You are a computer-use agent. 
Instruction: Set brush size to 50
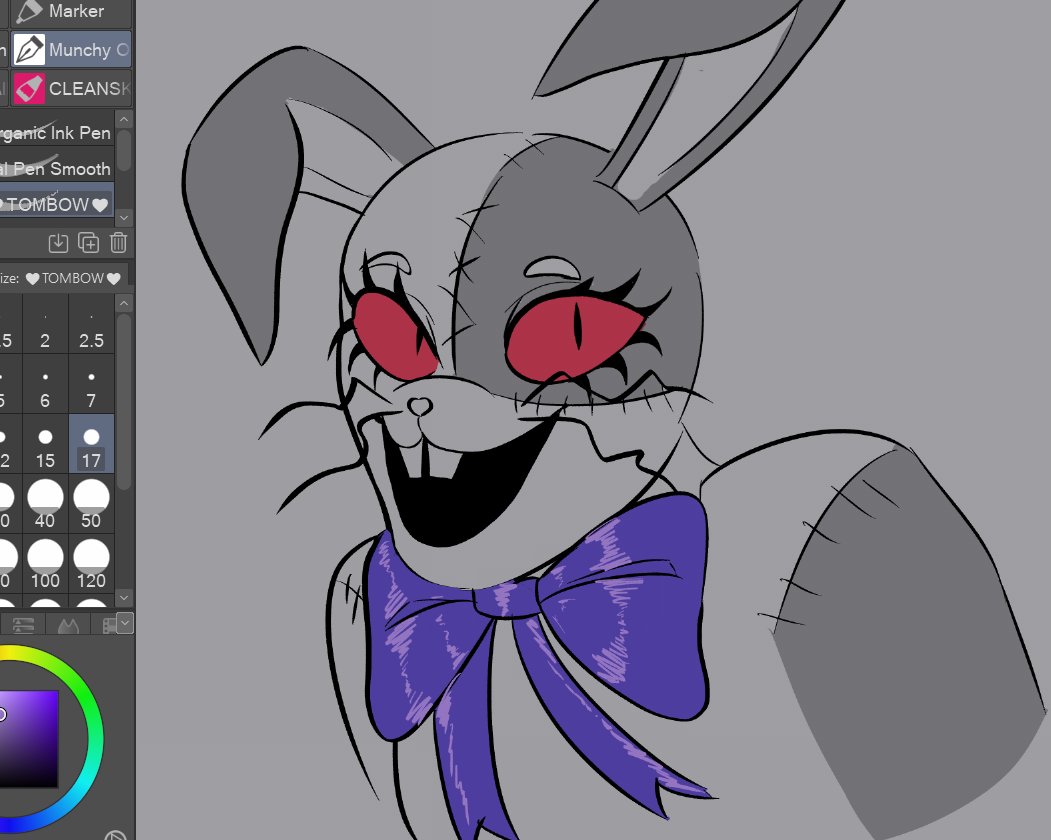point(91,503)
